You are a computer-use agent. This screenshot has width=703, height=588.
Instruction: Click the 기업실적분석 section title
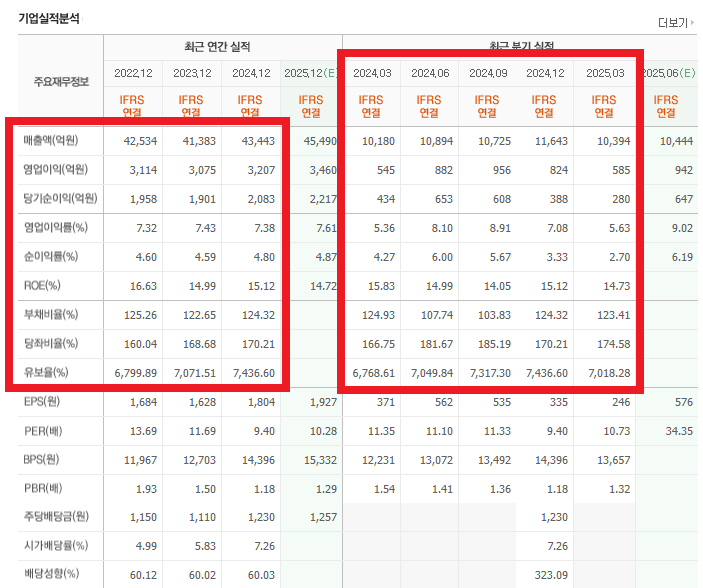tap(49, 18)
